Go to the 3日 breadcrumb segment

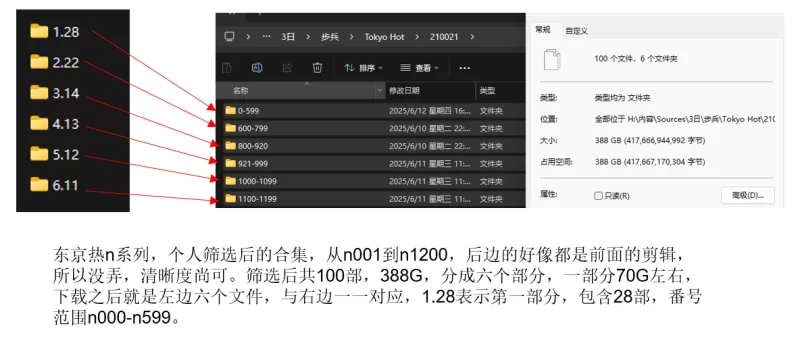click(288, 37)
